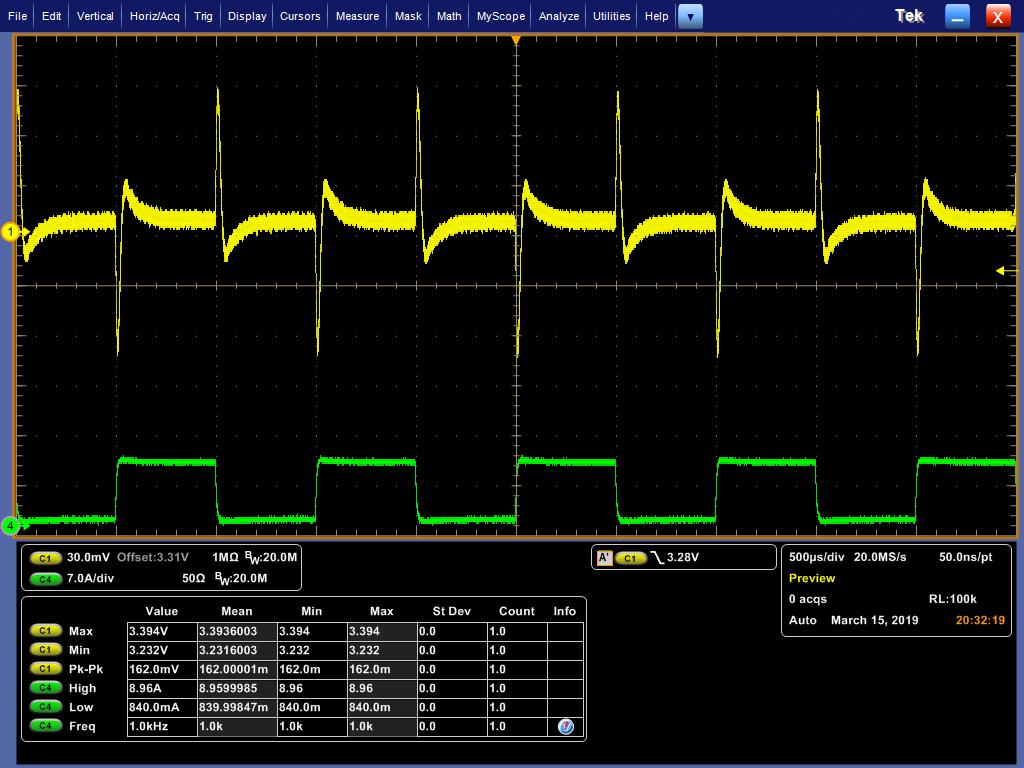Select the yellow channel 1 ground marker

click(x=11, y=232)
